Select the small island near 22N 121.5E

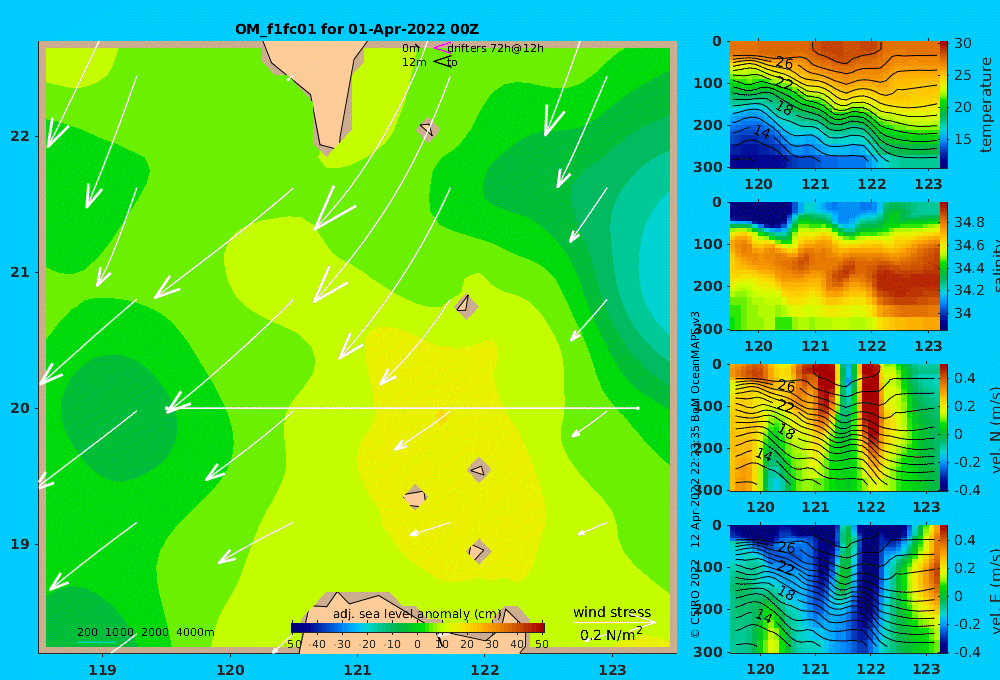428,129
